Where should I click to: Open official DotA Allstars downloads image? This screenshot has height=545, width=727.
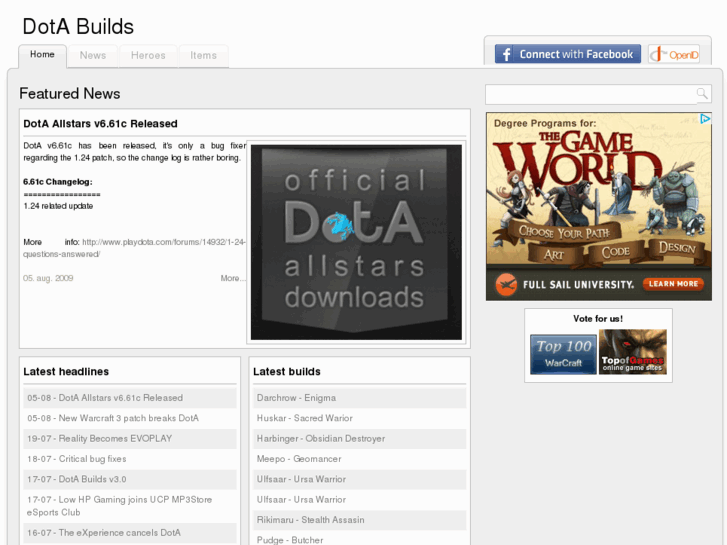point(356,242)
